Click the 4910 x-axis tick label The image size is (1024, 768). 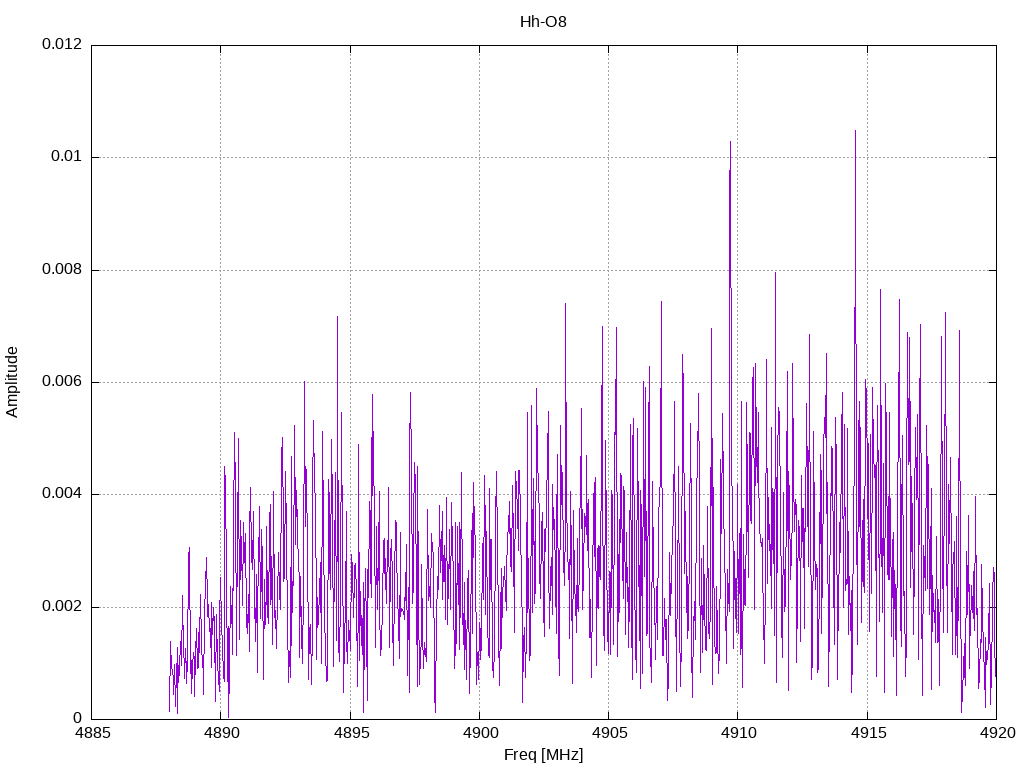pyautogui.click(x=739, y=733)
